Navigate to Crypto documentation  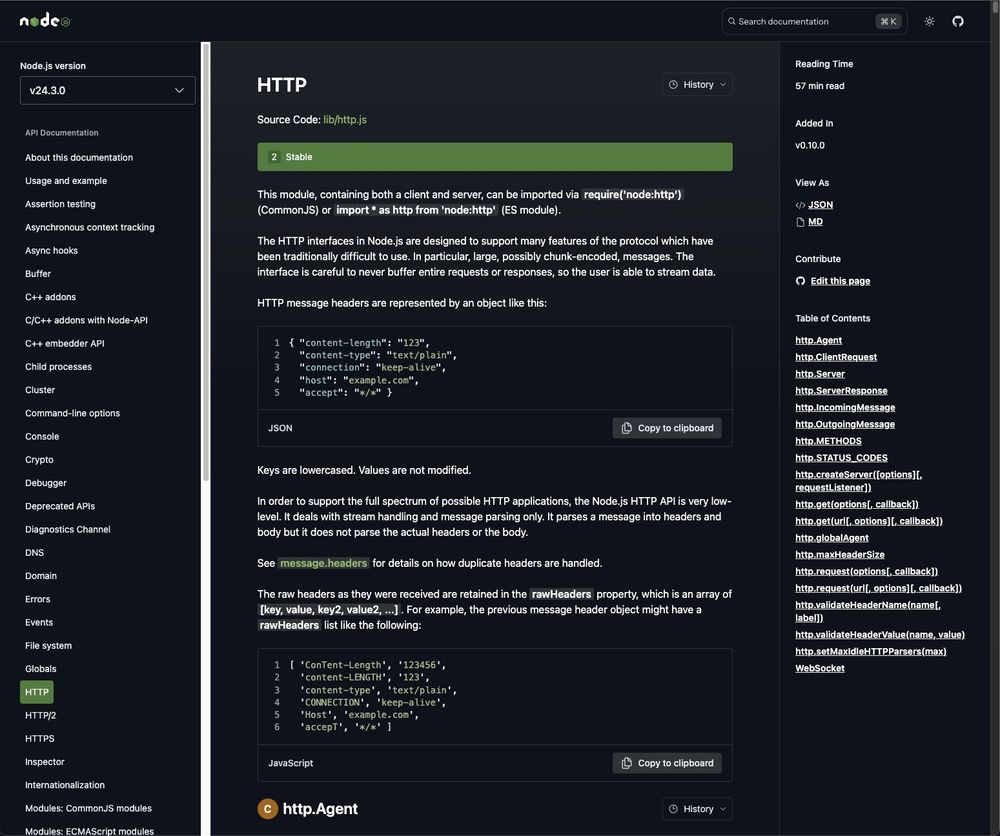pos(39,460)
